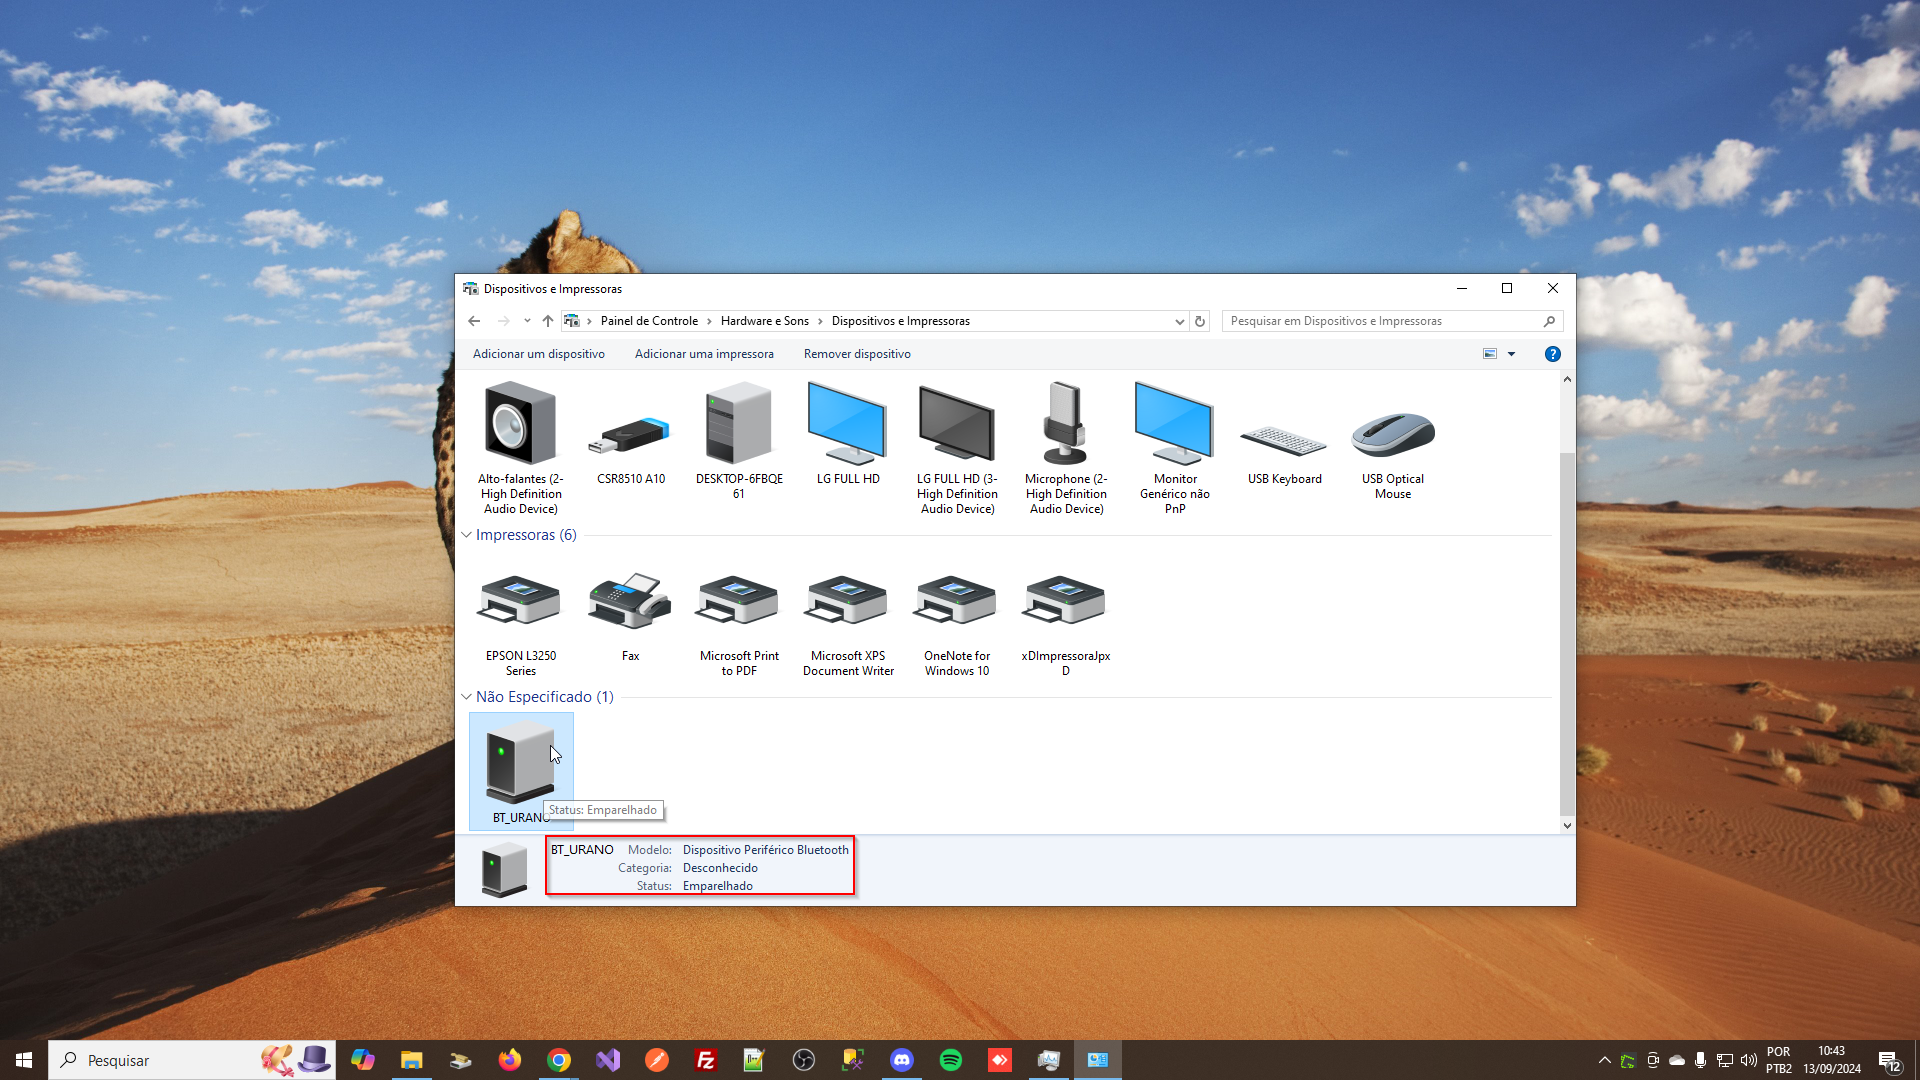Screen dimensions: 1920x1080
Task: Open the volume speaker tray icon
Action: click(1748, 1060)
